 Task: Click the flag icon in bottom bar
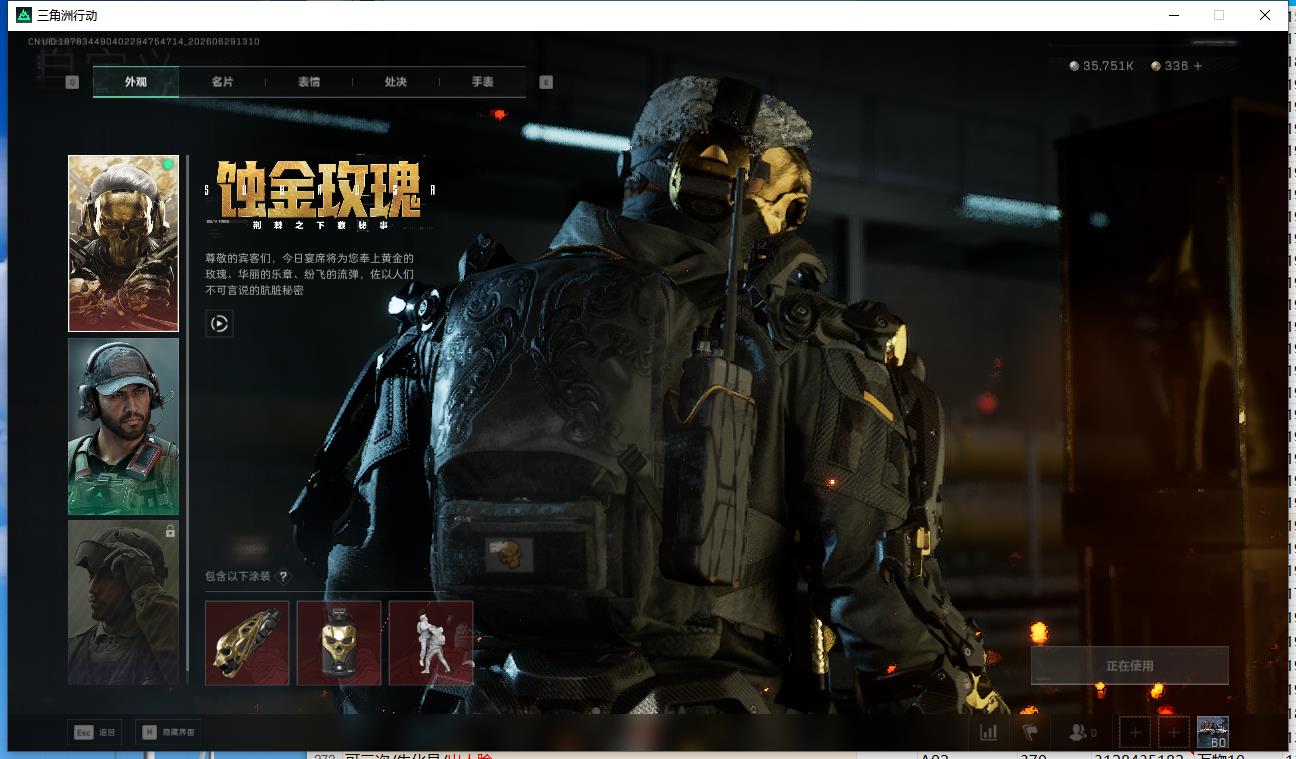tap(1029, 732)
